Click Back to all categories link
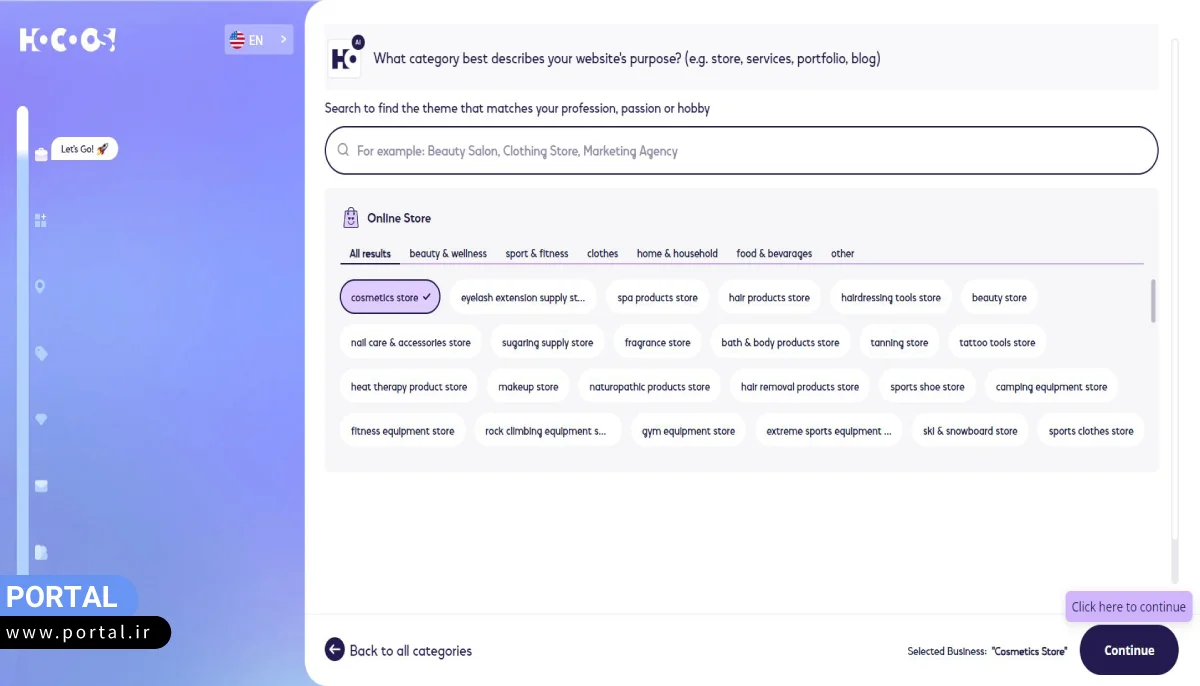 click(x=410, y=651)
